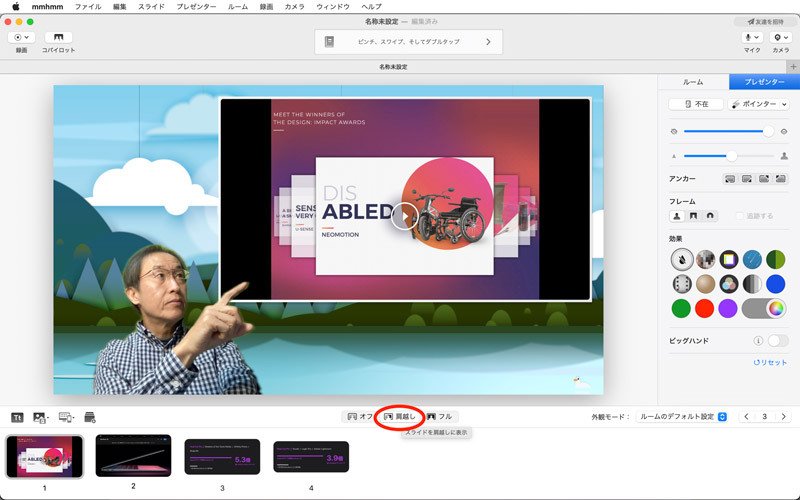The height and width of the screenshot is (500, 800).
Task: Apply the blue striped effect
Action: (752, 259)
